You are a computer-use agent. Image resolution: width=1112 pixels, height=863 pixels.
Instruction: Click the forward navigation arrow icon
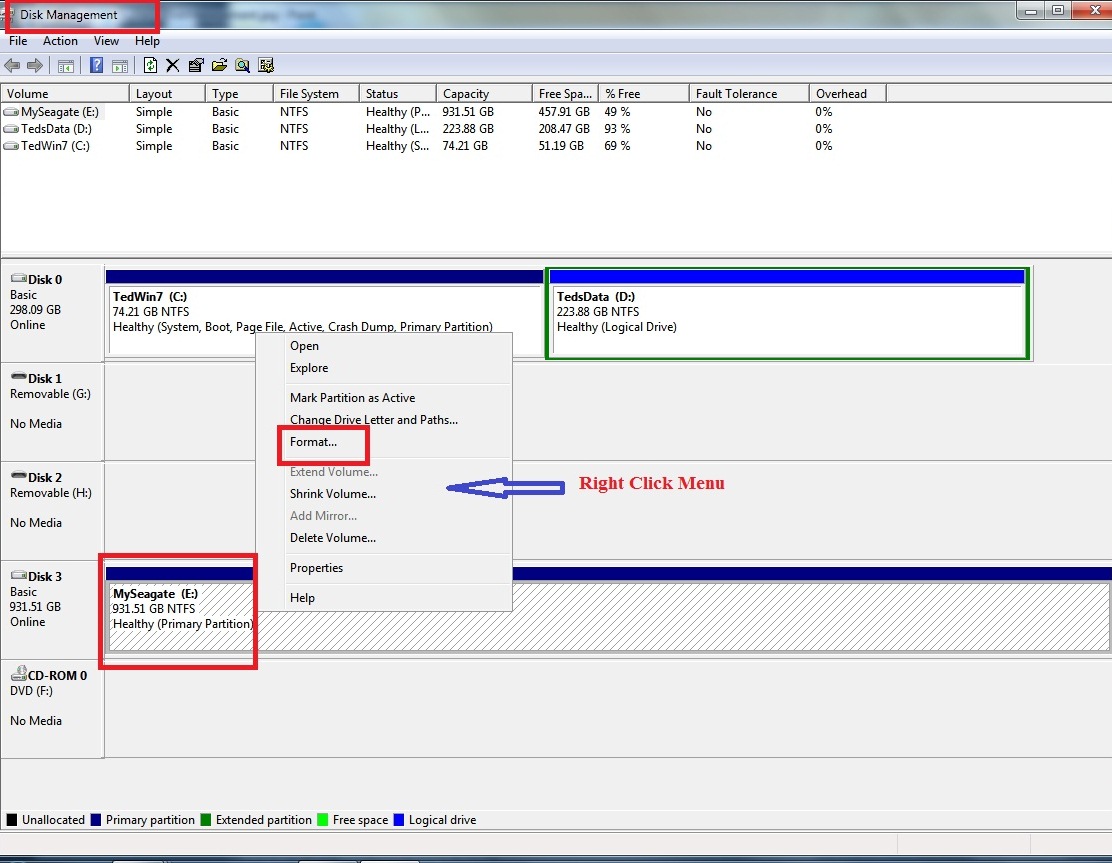(x=34, y=65)
